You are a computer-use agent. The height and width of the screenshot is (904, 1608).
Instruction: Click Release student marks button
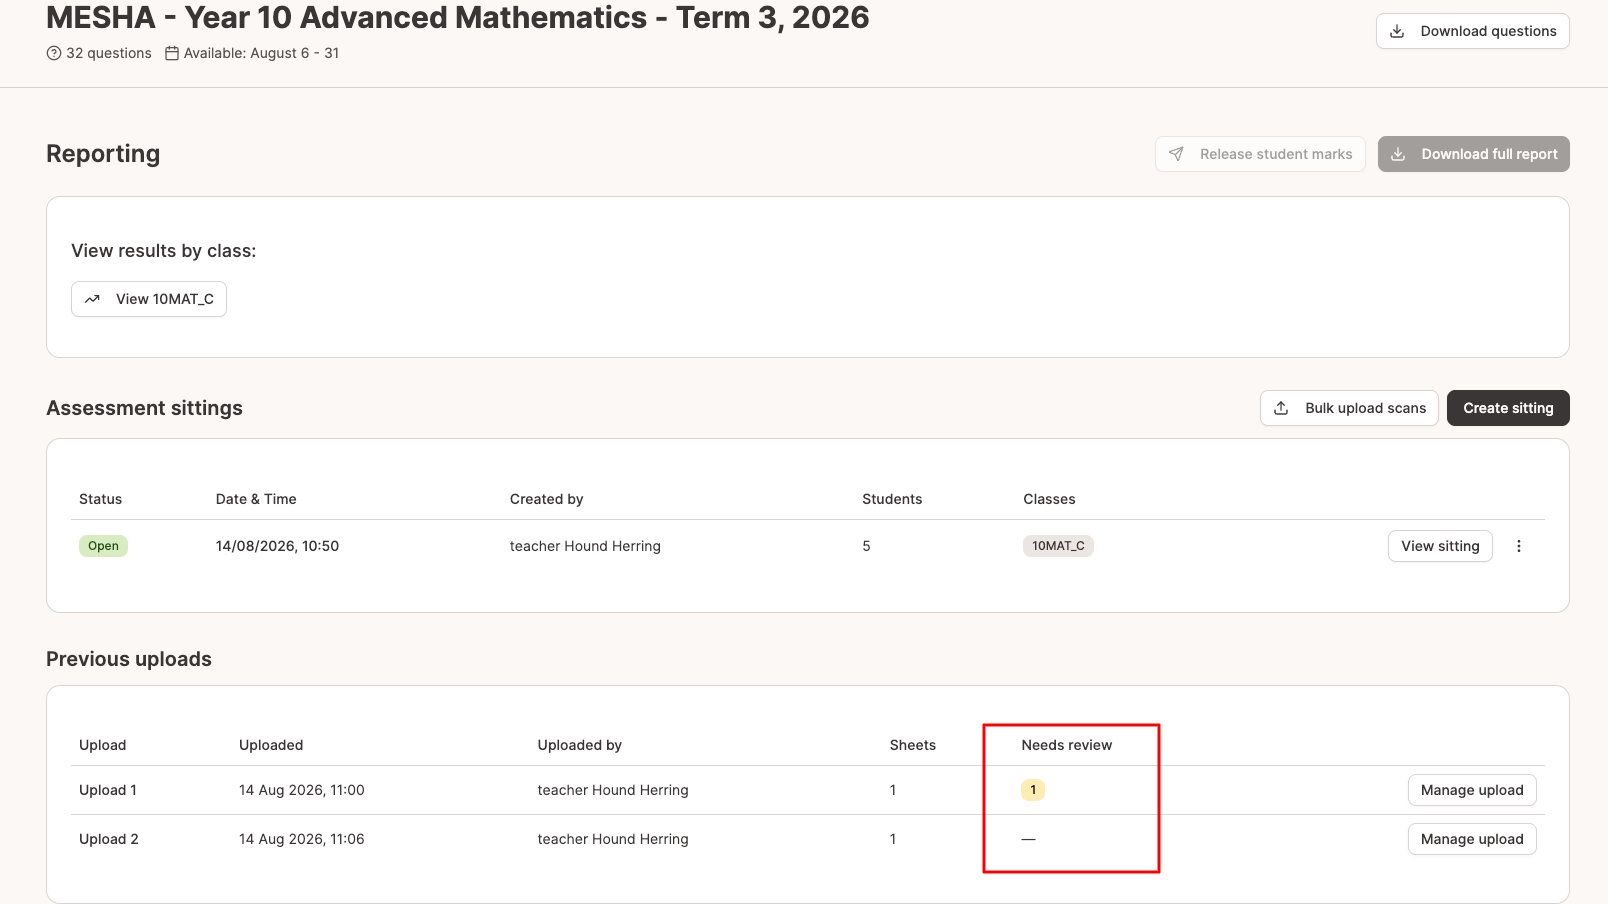pyautogui.click(x=1260, y=154)
